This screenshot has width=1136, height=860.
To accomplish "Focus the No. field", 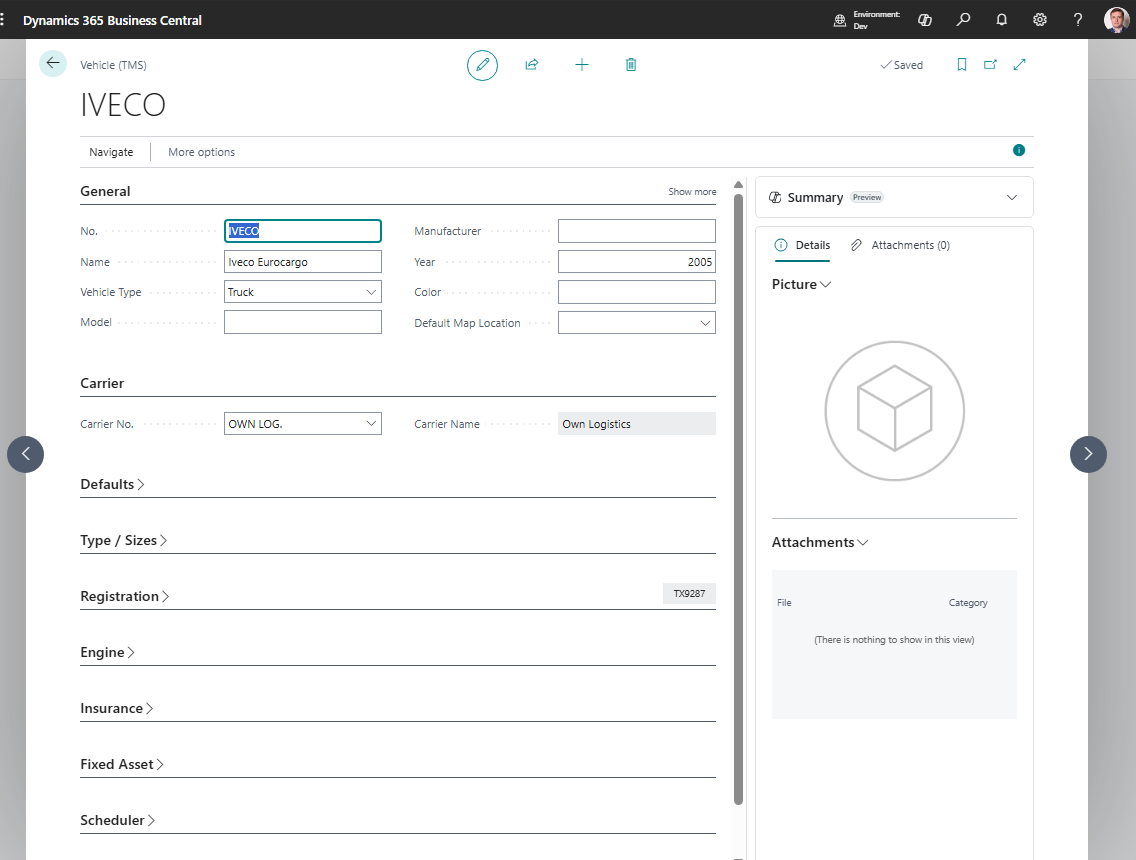I will pyautogui.click(x=303, y=231).
